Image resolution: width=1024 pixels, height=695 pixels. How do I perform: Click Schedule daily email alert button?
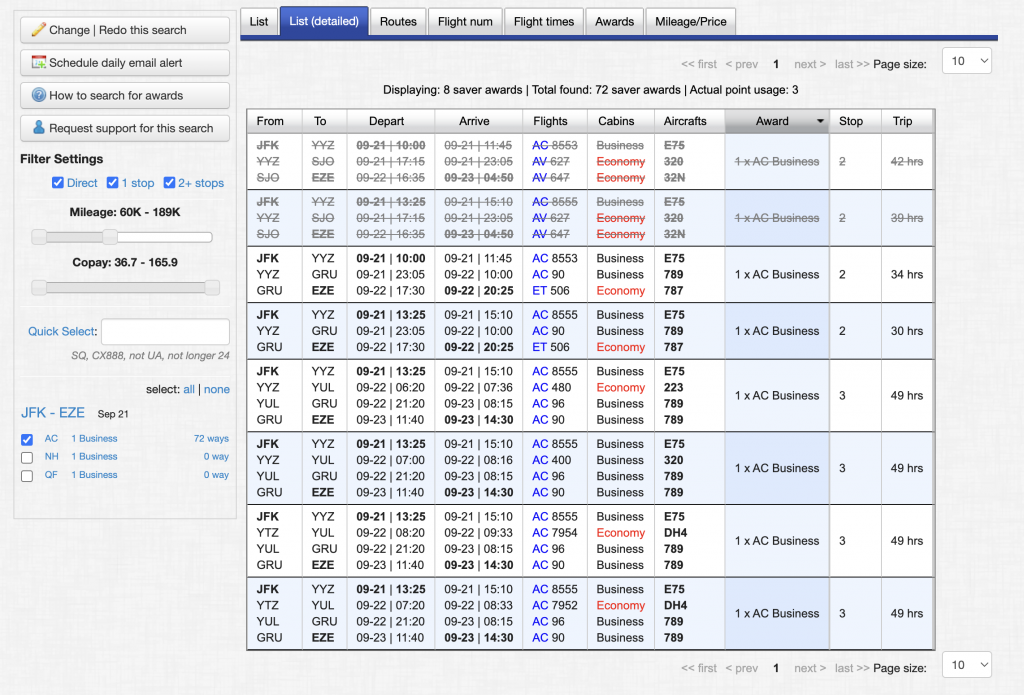125,63
